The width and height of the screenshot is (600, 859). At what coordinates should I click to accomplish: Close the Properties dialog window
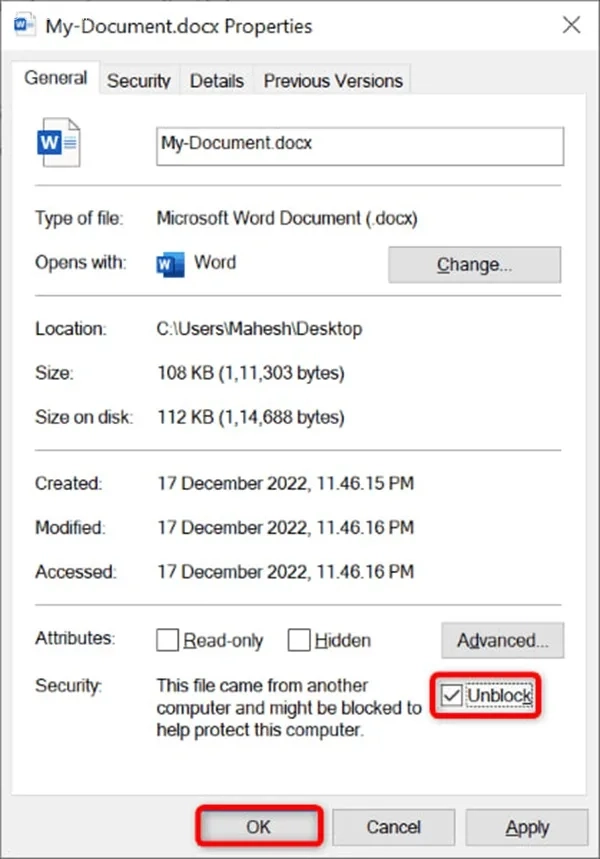pyautogui.click(x=571, y=25)
